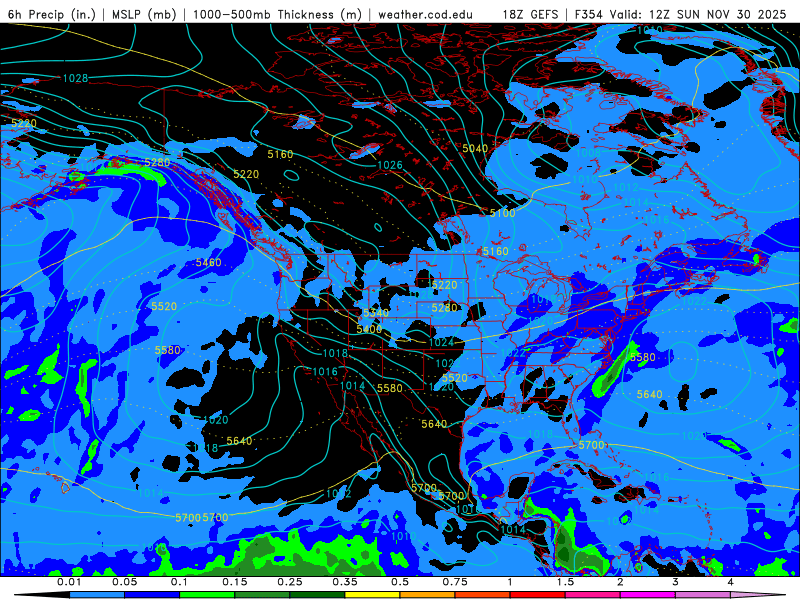Image resolution: width=800 pixels, height=600 pixels.
Task: Click the '18Z GEFS' model run label
Action: point(531,14)
